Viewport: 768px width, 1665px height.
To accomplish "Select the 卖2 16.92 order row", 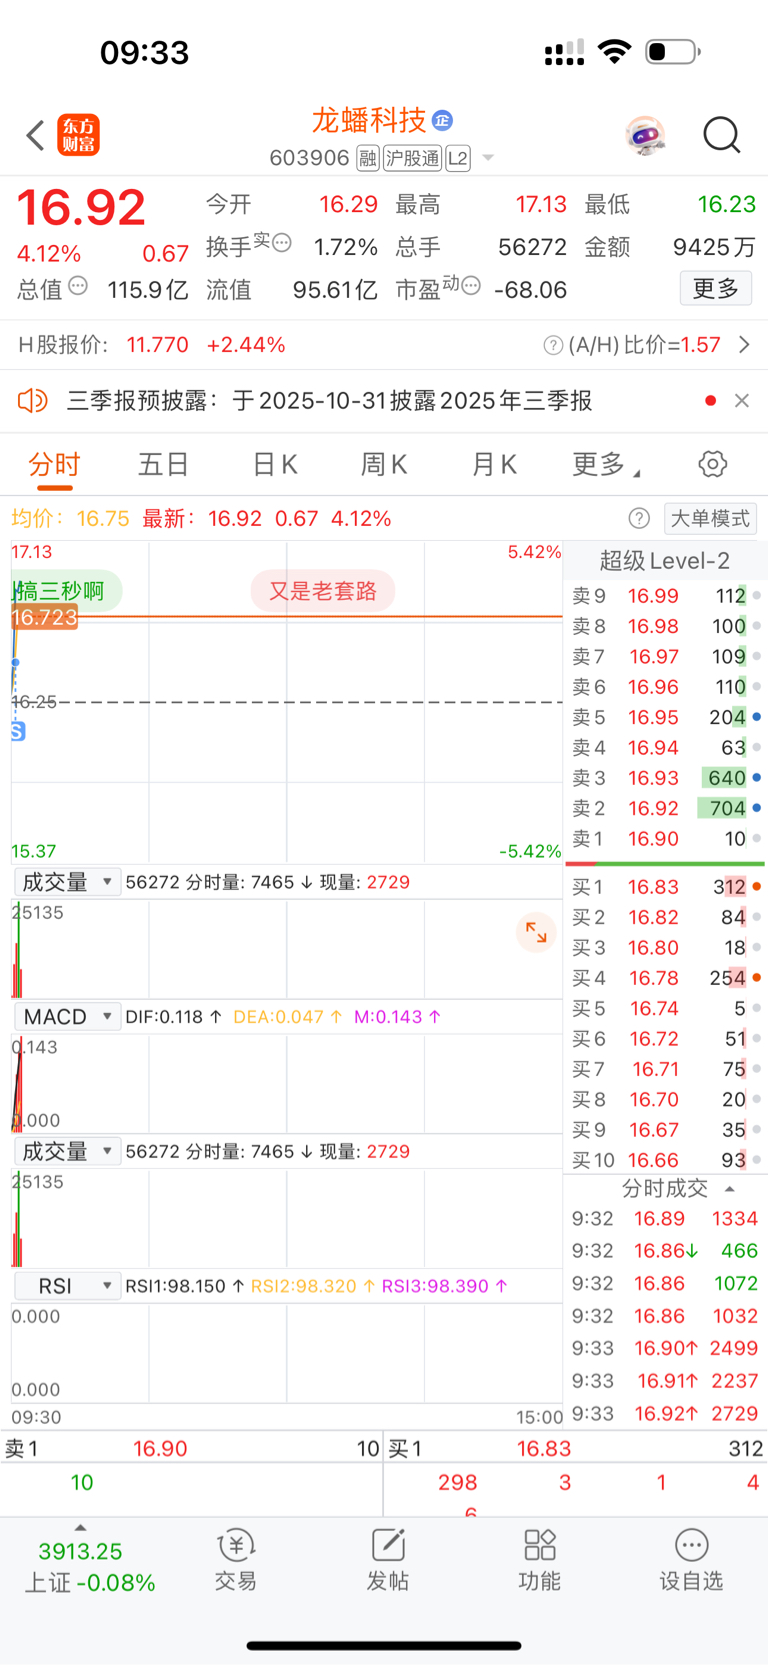I will point(666,808).
